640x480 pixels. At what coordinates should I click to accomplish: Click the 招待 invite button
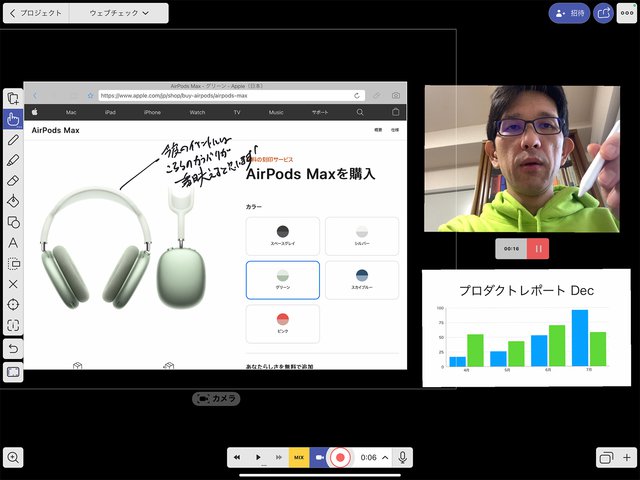[x=569, y=13]
